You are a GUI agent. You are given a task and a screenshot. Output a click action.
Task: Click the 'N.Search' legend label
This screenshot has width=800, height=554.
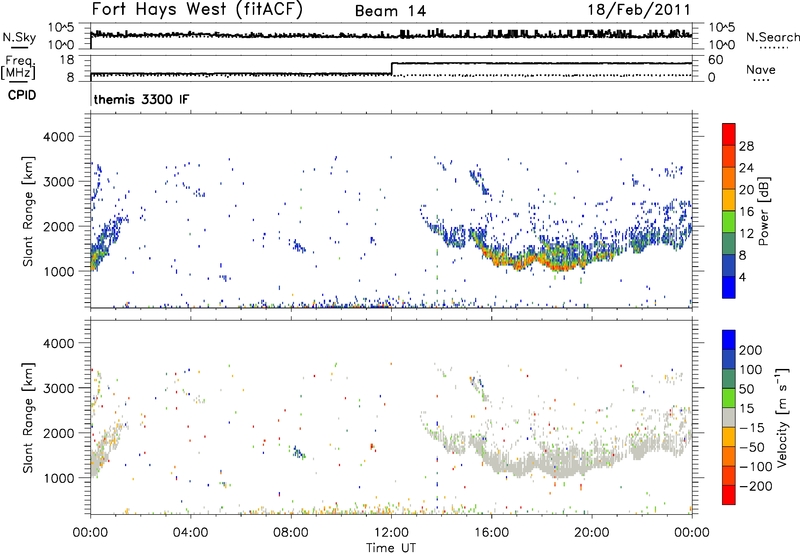coord(772,37)
